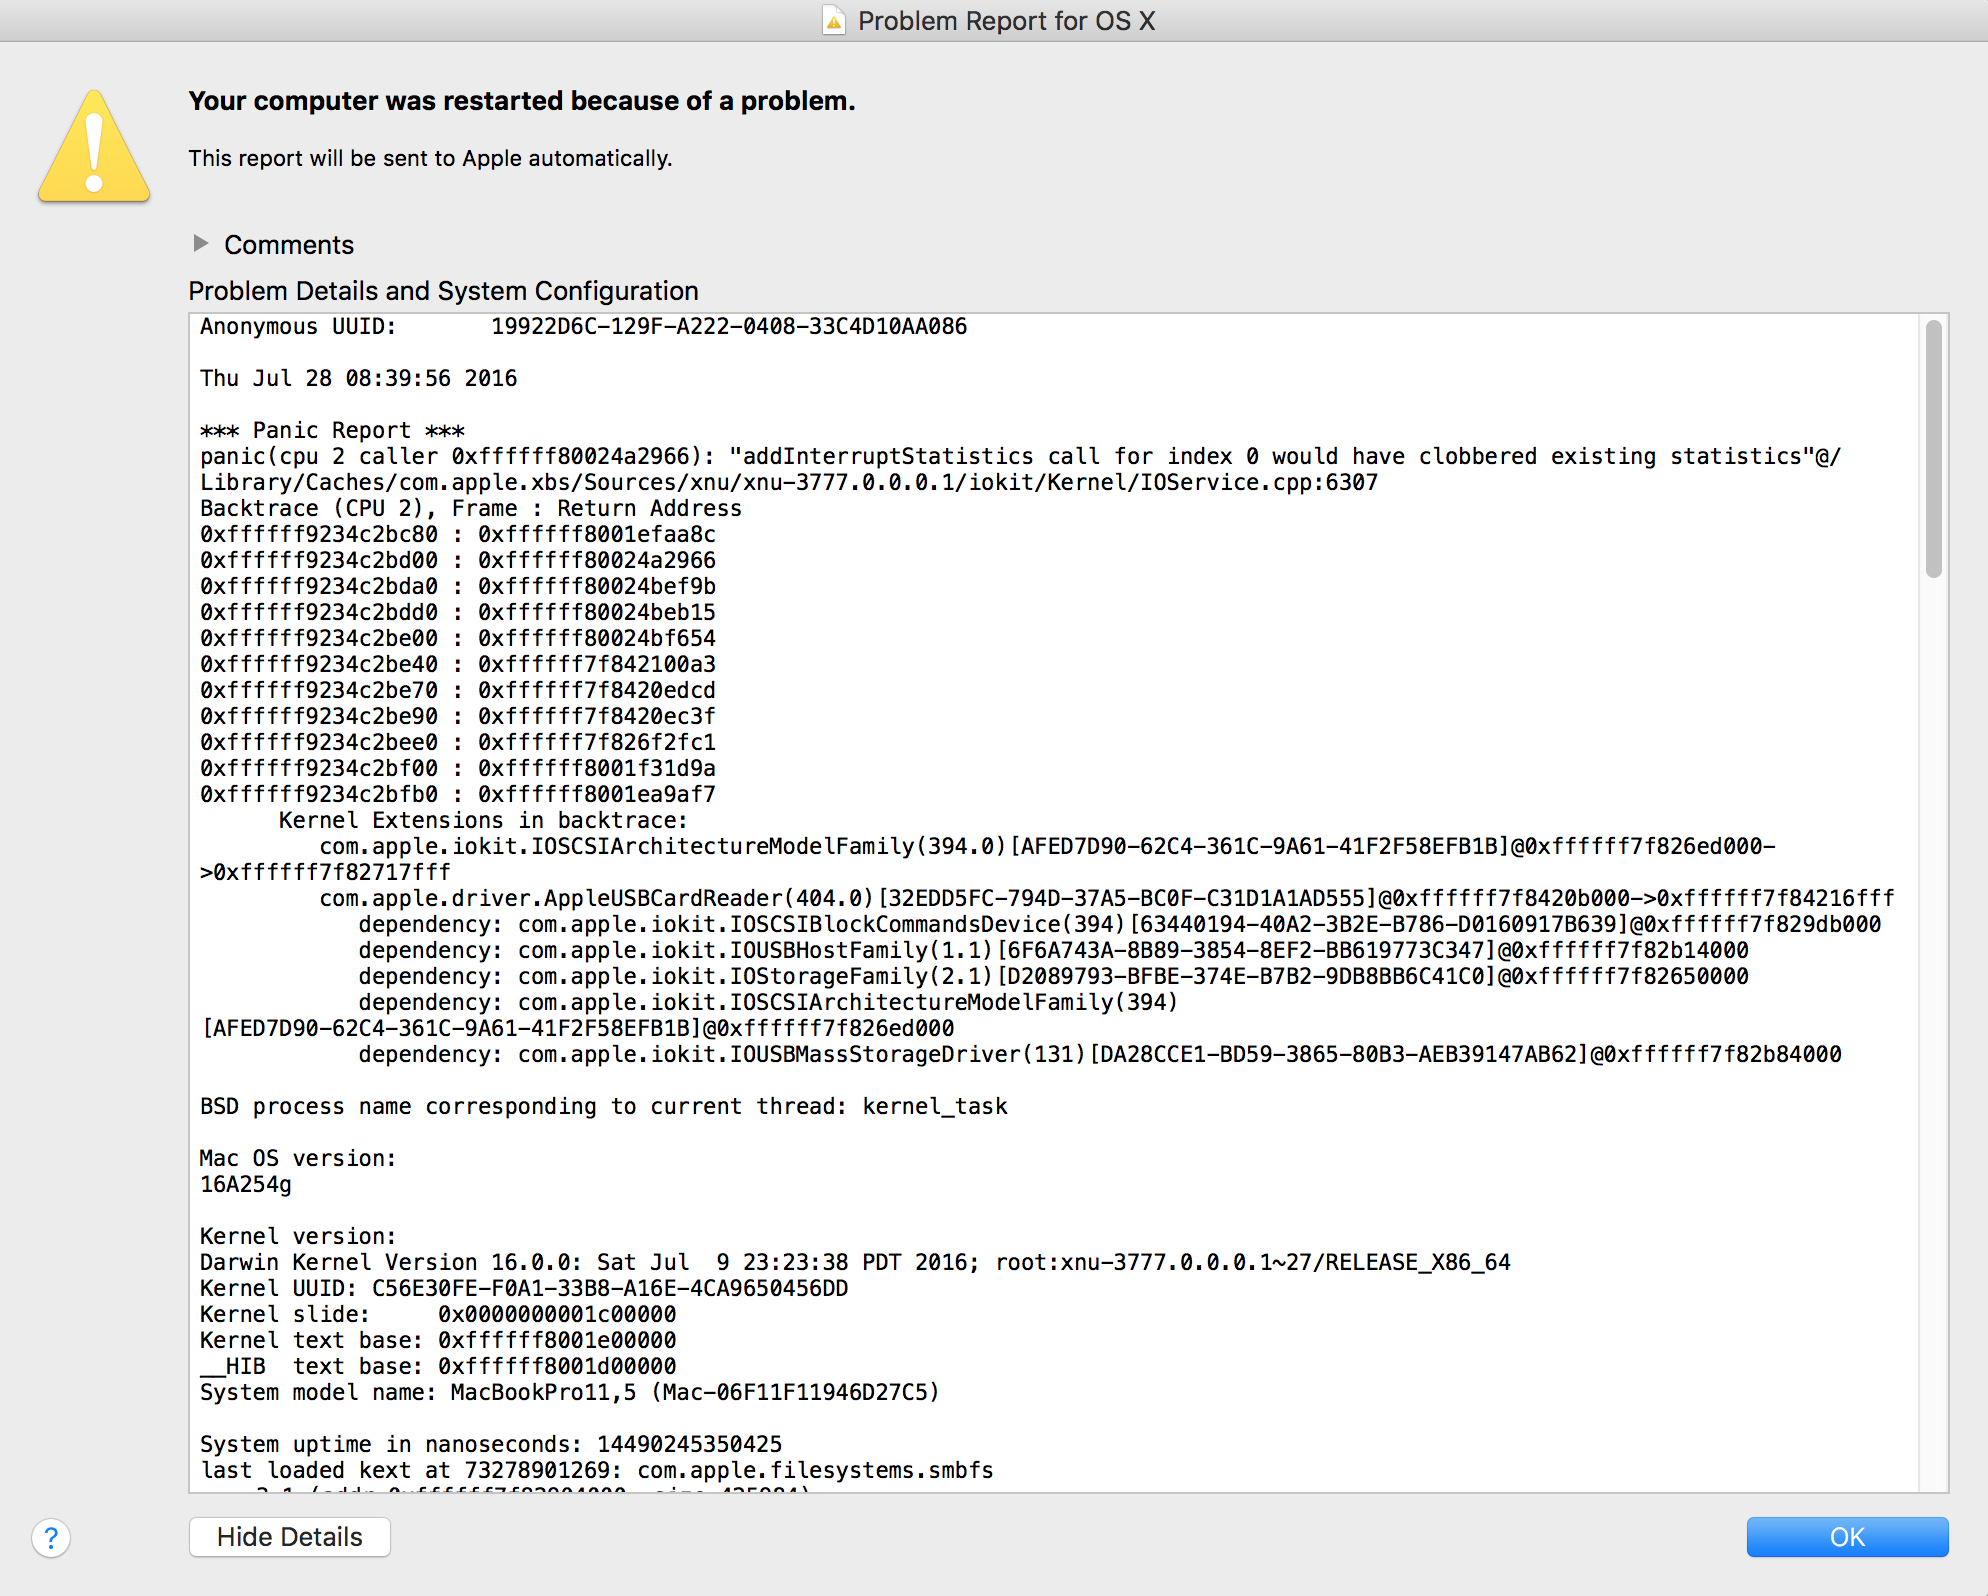Screen dimensions: 1988x1596
Task: Click the panic(cpu 2 caller line
Action: (x=1020, y=470)
